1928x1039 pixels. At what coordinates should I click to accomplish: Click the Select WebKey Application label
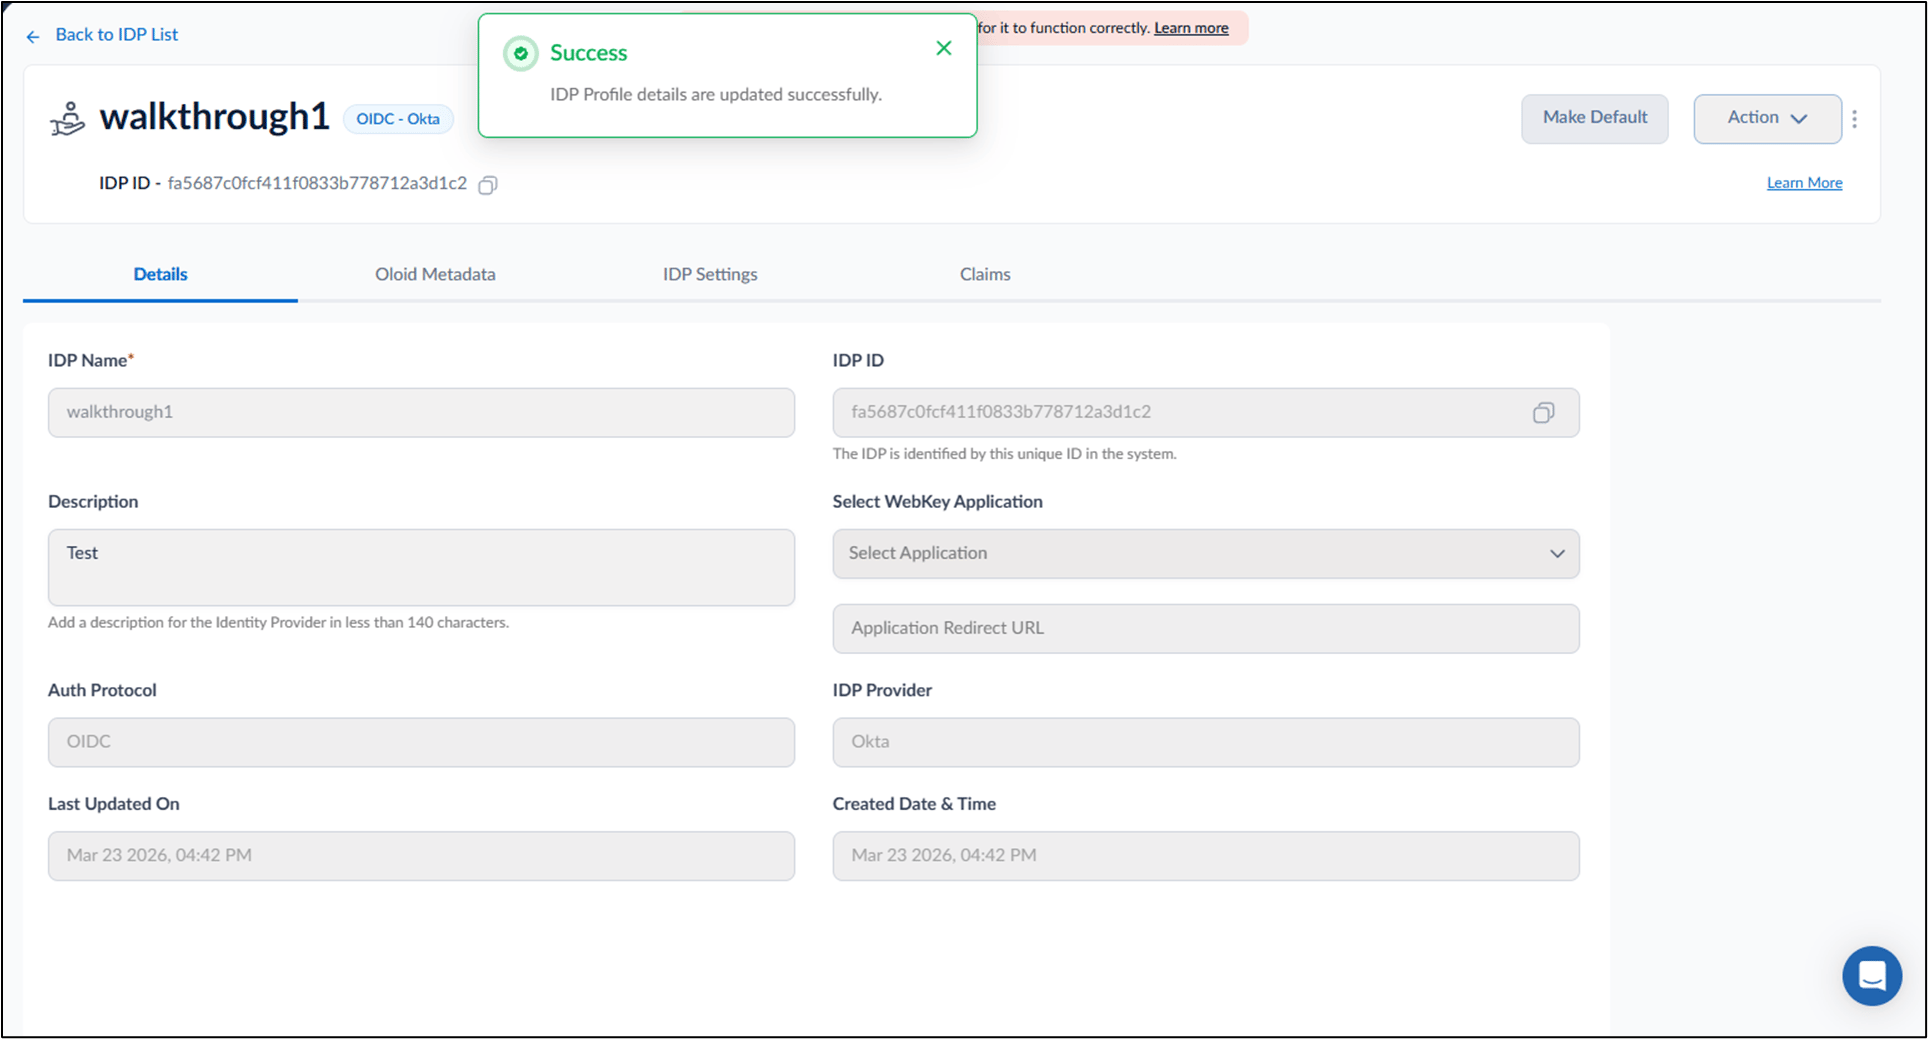[x=937, y=502]
